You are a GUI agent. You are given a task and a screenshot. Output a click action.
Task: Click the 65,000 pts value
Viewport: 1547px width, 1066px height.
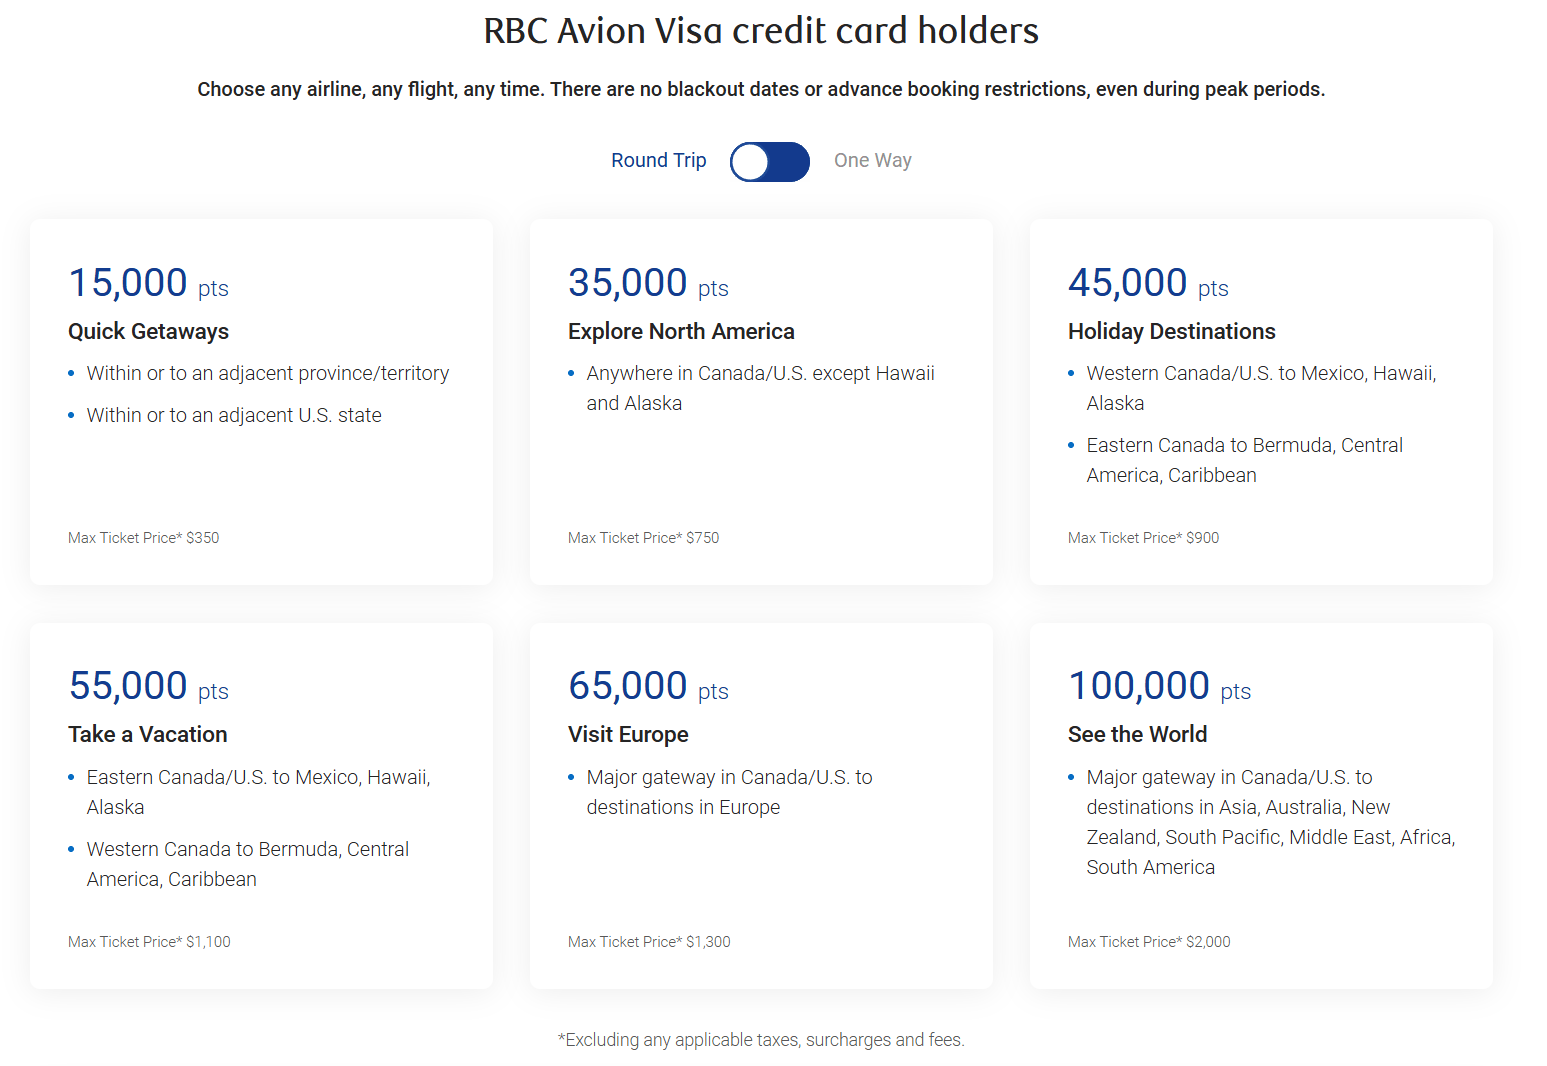click(x=648, y=686)
